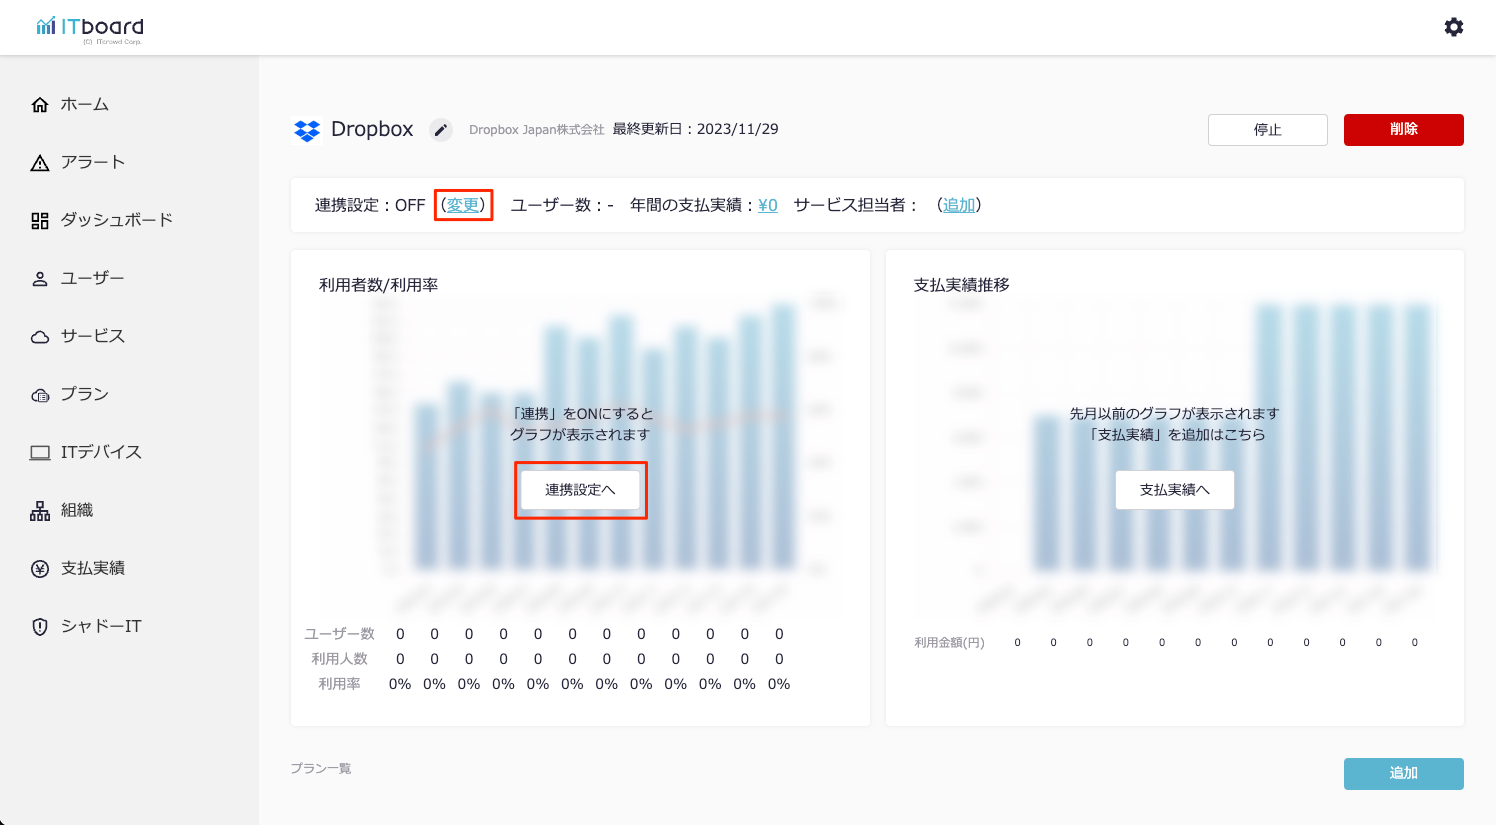This screenshot has height=825, width=1496.
Task: Click the dashboard grid icon
Action: click(x=40, y=221)
